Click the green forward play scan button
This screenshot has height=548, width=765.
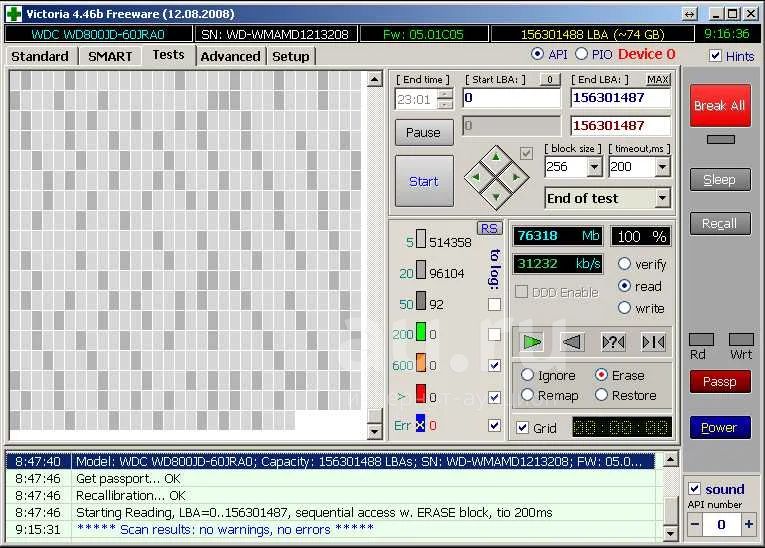click(x=532, y=342)
